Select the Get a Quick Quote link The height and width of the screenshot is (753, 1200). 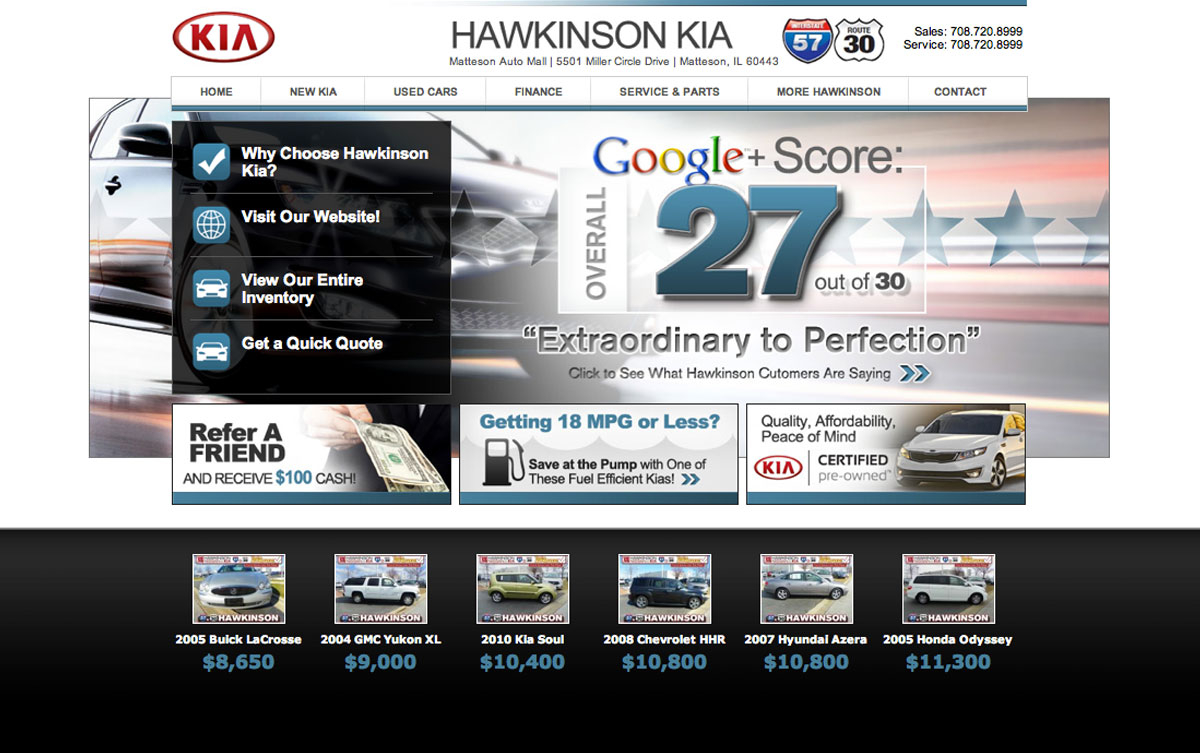pos(312,343)
